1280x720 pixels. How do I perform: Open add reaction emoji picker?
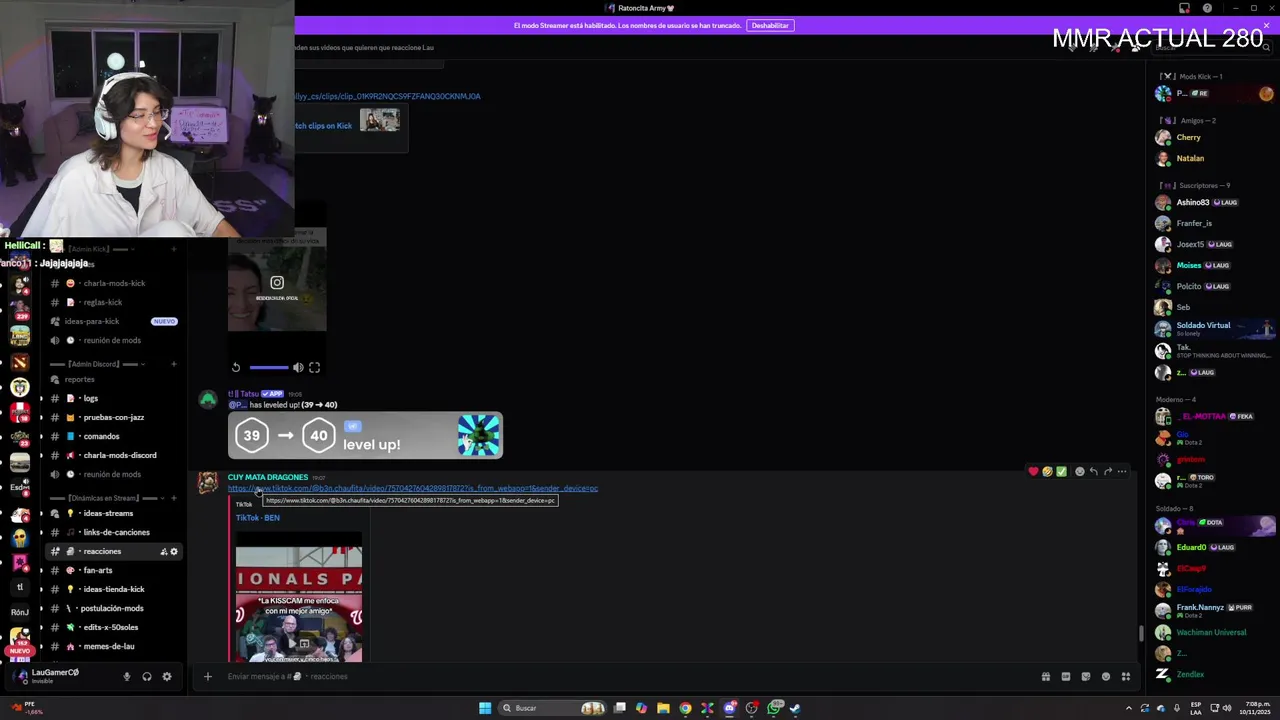pos(1079,472)
